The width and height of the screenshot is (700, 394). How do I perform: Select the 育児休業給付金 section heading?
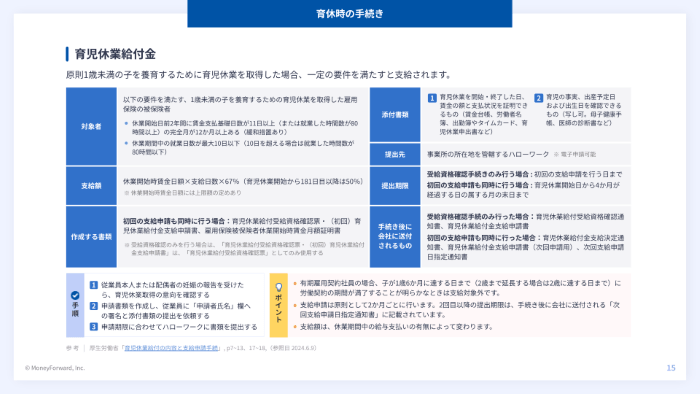(x=115, y=54)
